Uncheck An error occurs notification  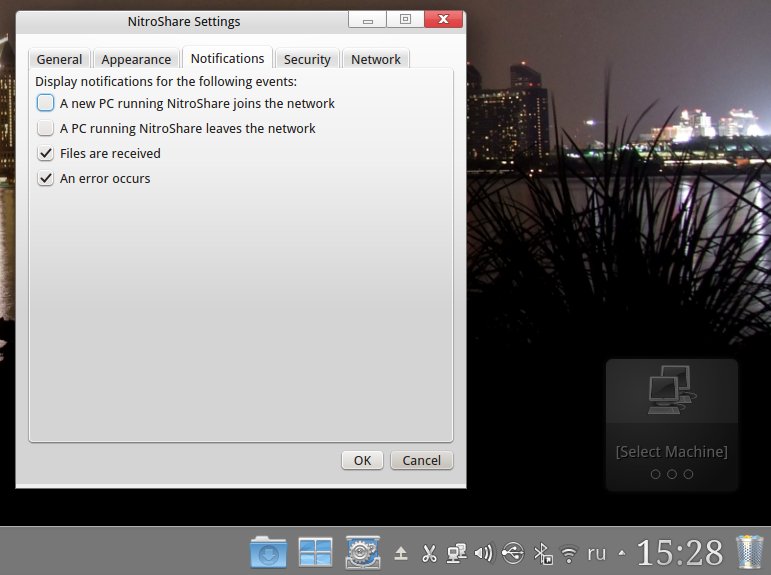[45, 178]
